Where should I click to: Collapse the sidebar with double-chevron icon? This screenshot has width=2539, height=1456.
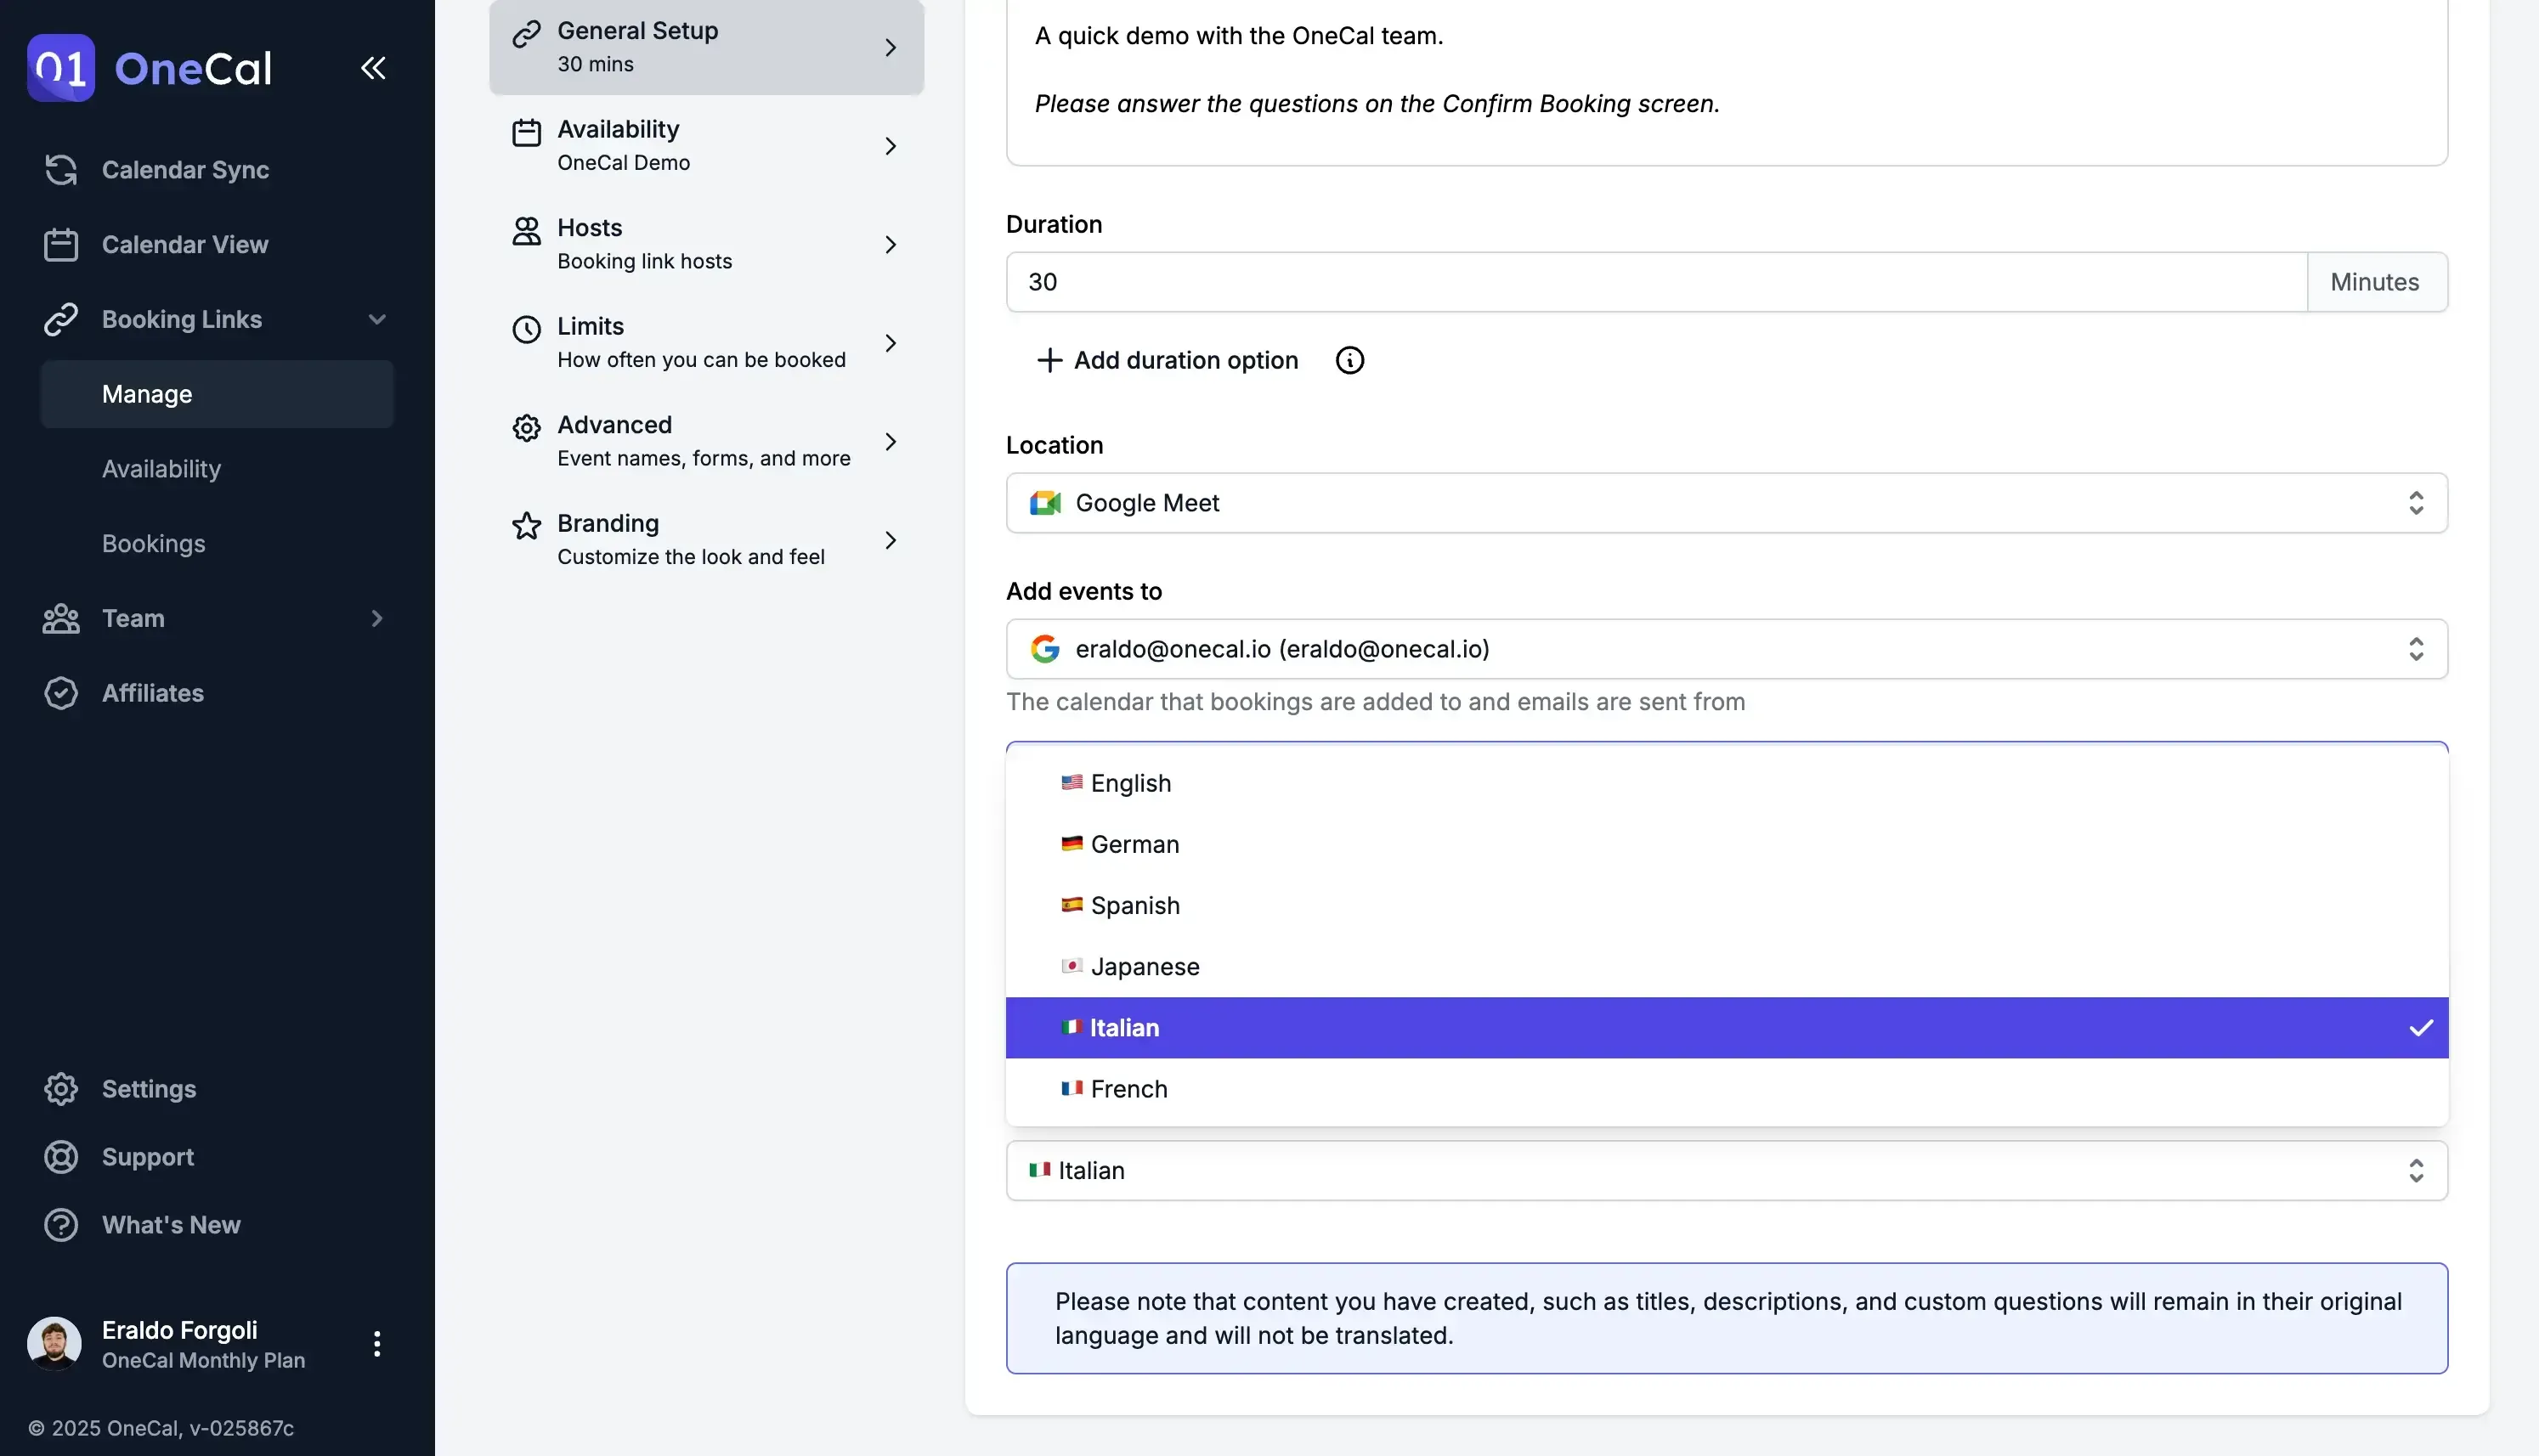coord(372,67)
